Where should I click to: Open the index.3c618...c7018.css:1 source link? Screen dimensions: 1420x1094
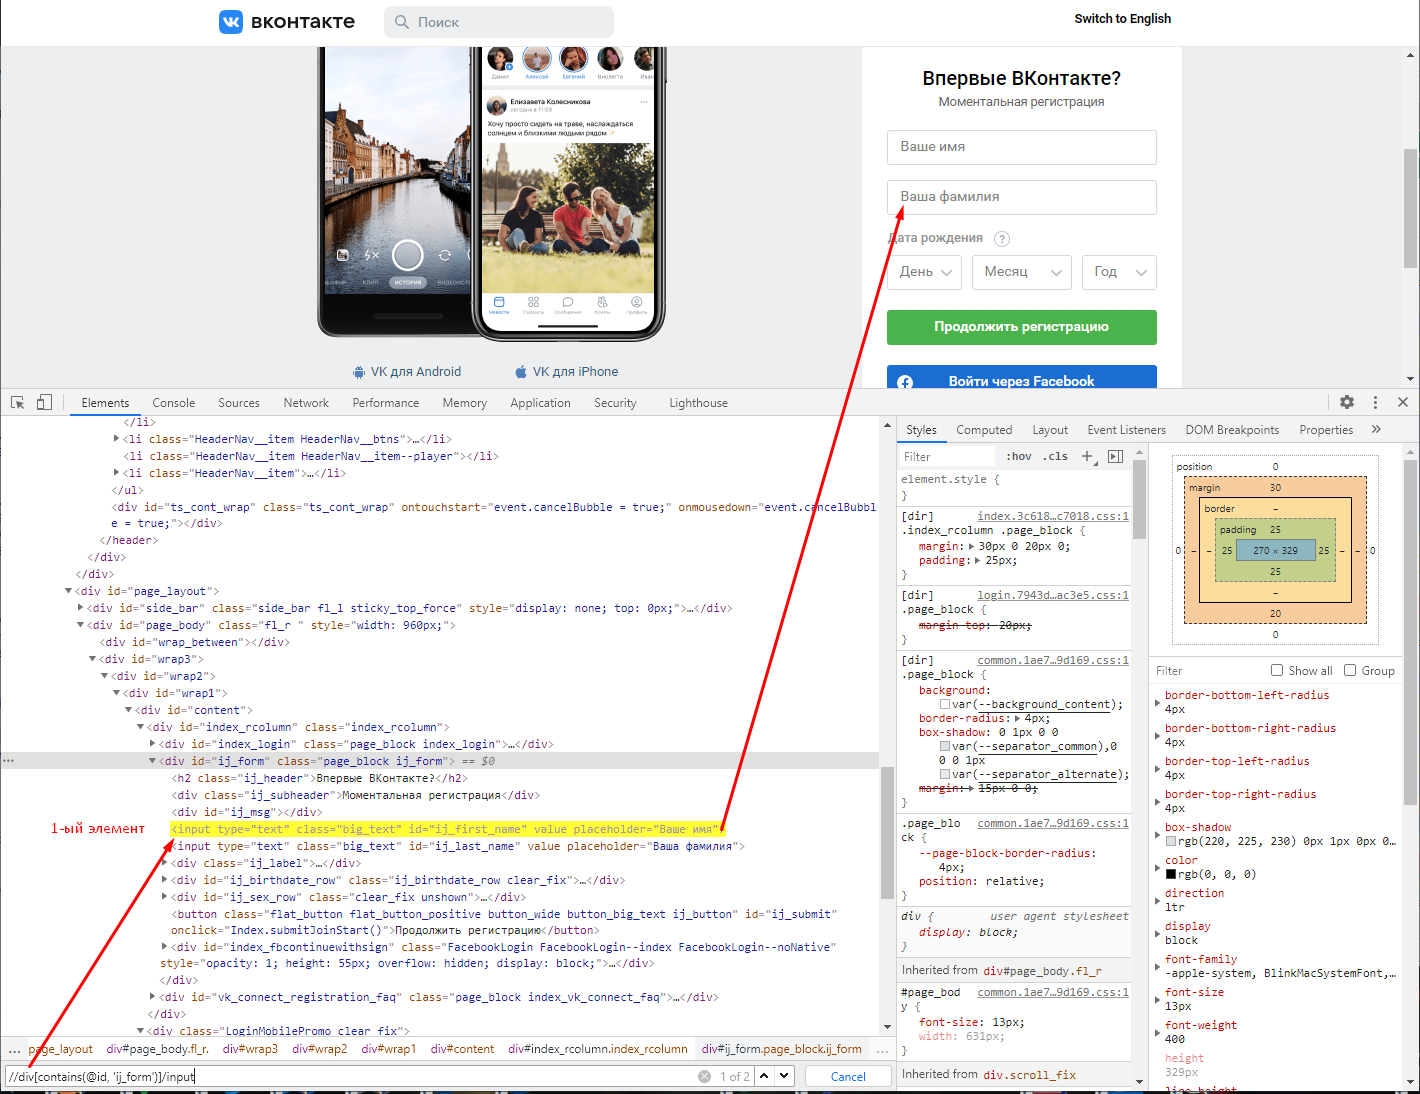[x=1053, y=516]
